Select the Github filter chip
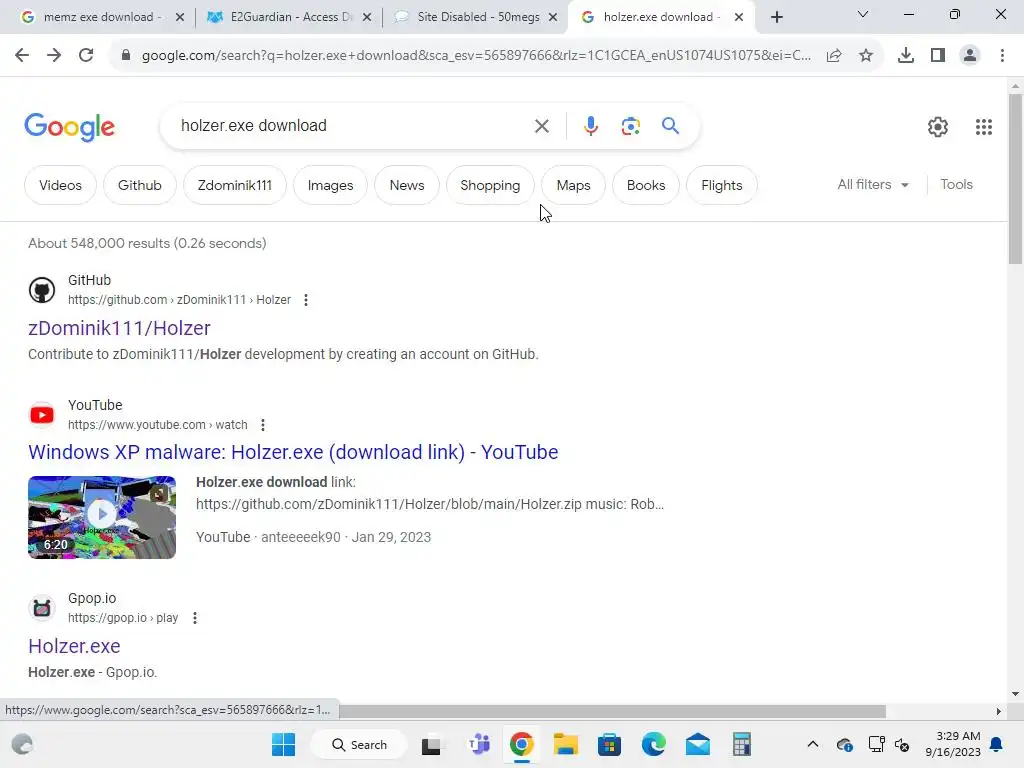The height and width of the screenshot is (768, 1024). (x=140, y=185)
